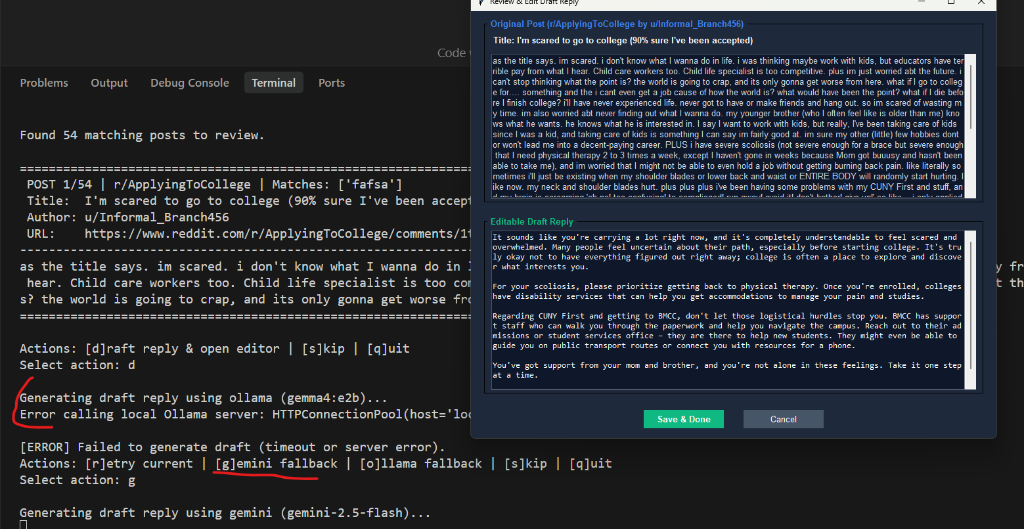1024x529 pixels.
Task: Click the Original Post text area scrollbar
Action: 971,126
